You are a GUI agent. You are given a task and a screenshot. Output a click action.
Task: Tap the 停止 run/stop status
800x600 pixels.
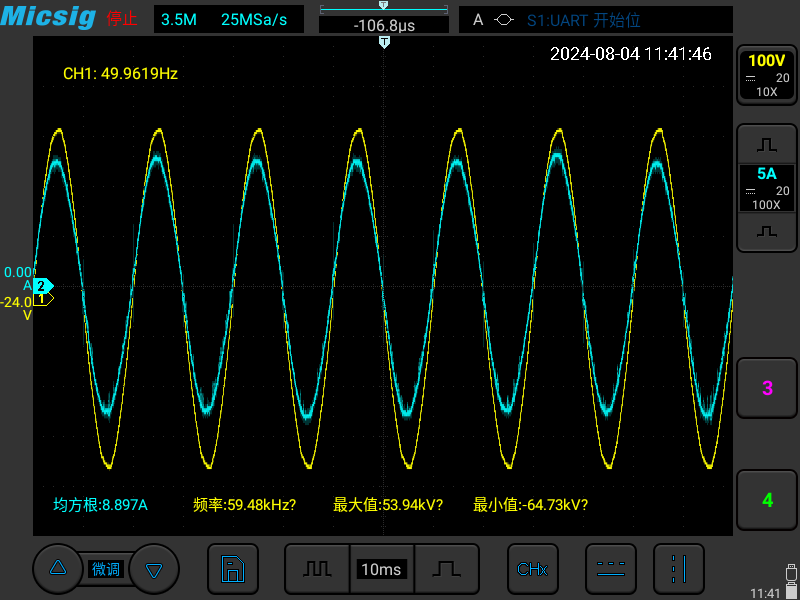[x=122, y=19]
